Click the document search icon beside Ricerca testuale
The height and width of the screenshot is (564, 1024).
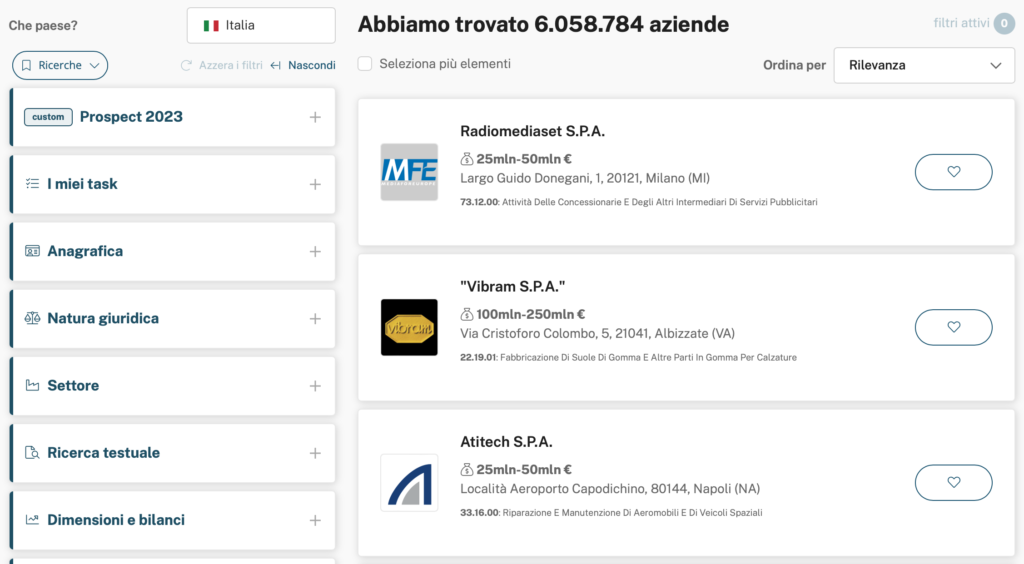(x=32, y=452)
